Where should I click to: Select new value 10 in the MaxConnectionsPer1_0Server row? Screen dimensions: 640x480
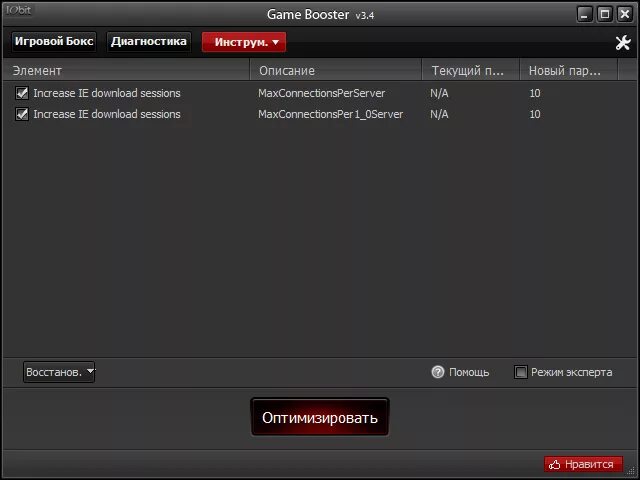(535, 114)
